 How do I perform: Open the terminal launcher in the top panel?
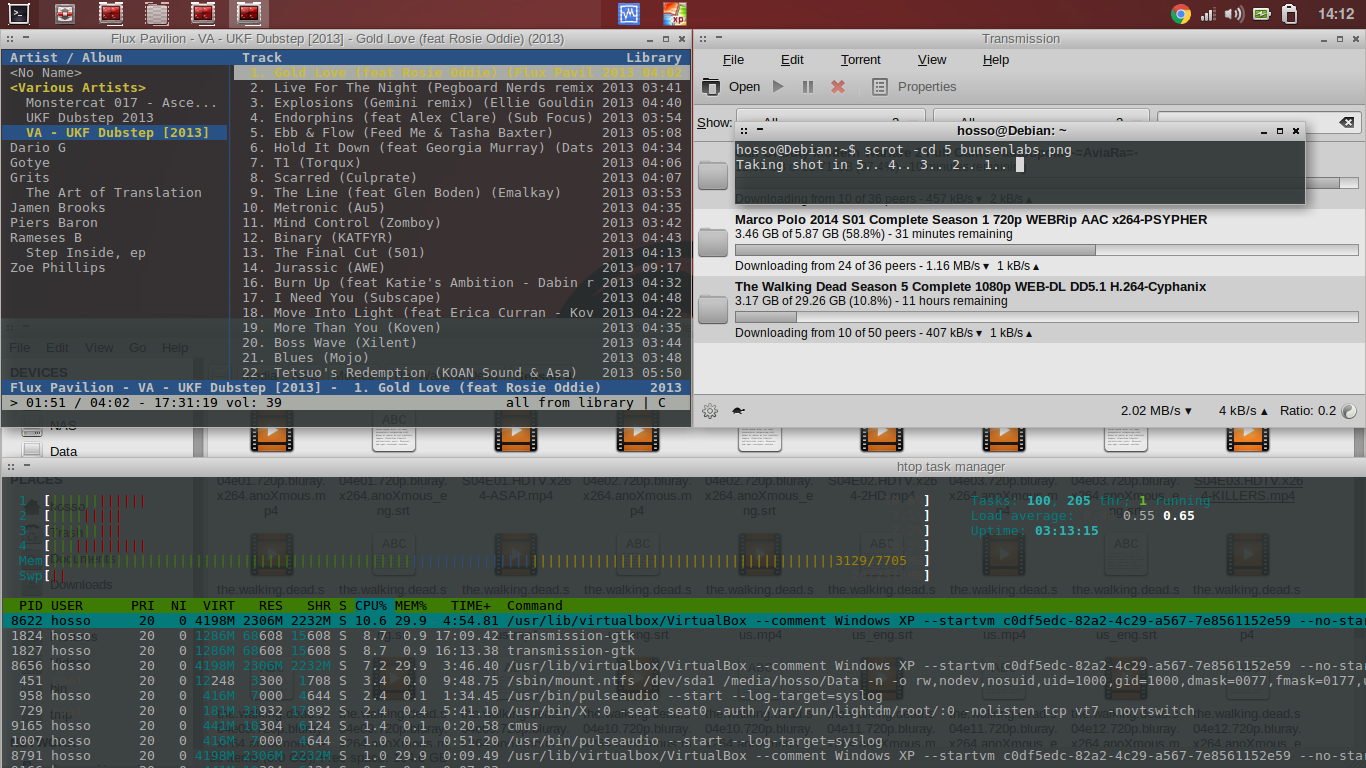(x=18, y=14)
